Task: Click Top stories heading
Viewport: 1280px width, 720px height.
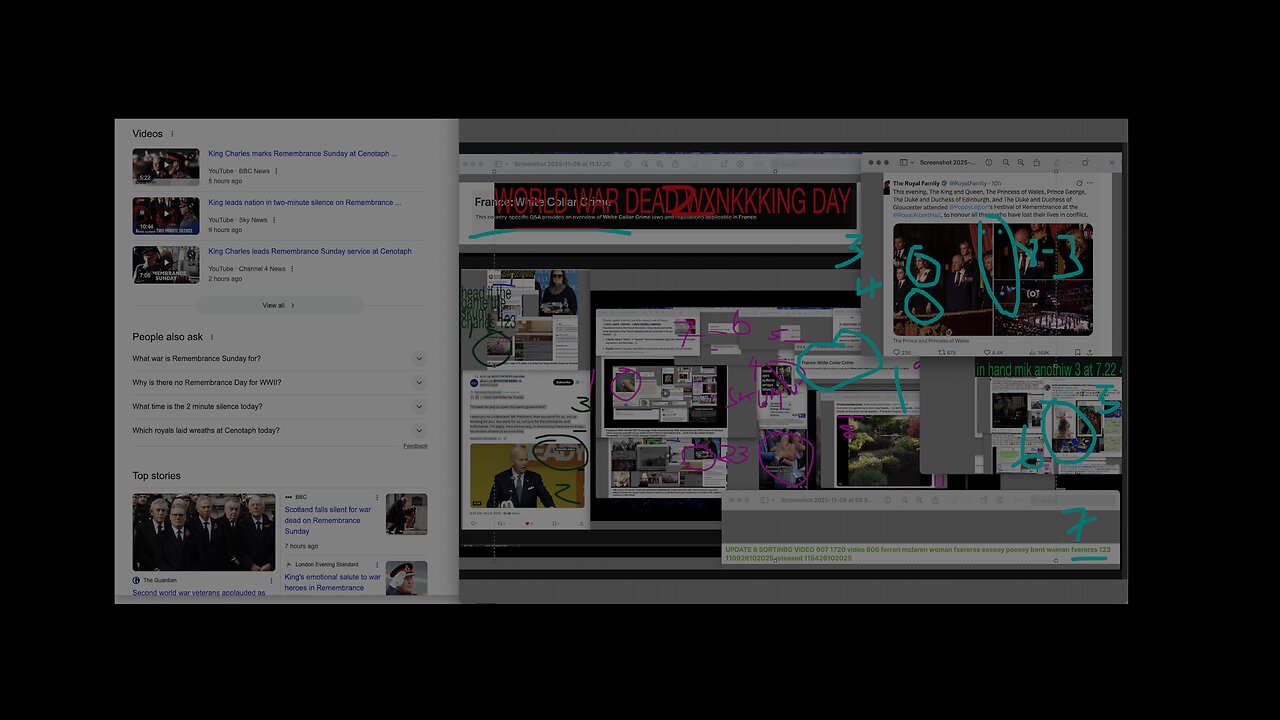Action: point(156,476)
